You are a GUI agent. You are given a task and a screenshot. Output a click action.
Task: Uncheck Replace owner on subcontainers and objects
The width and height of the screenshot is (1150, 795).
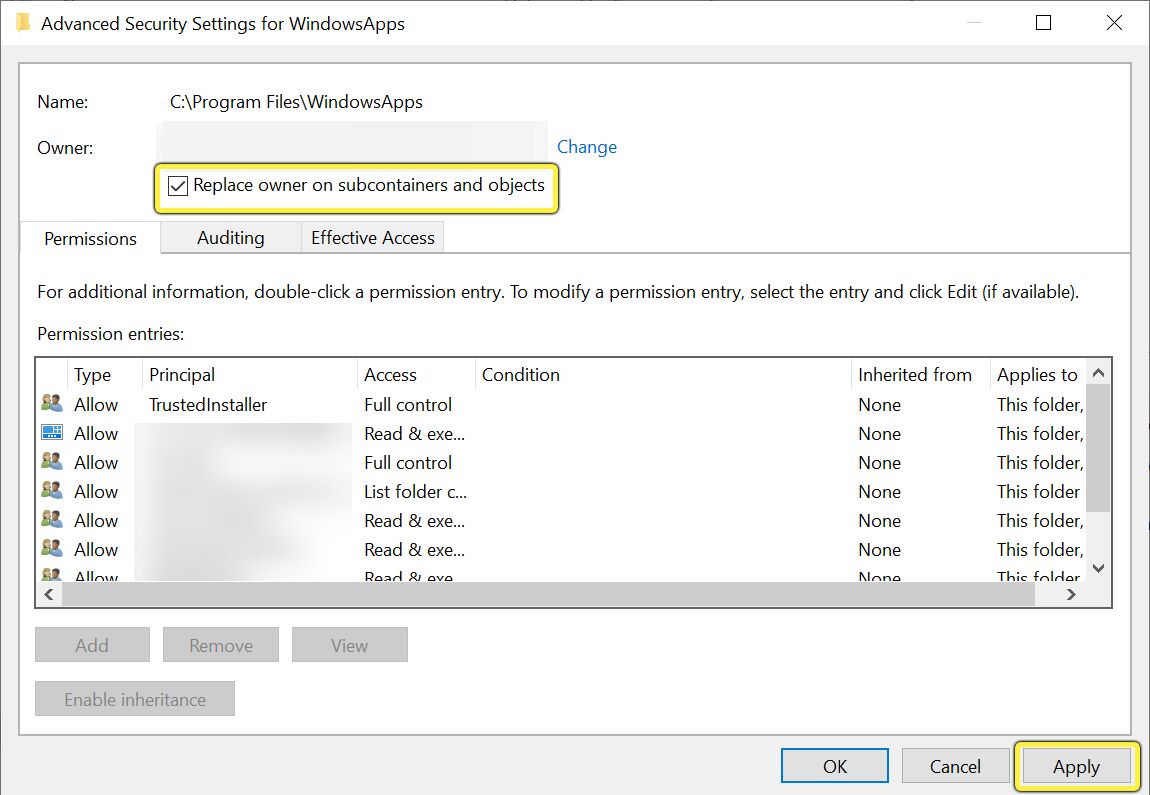178,186
